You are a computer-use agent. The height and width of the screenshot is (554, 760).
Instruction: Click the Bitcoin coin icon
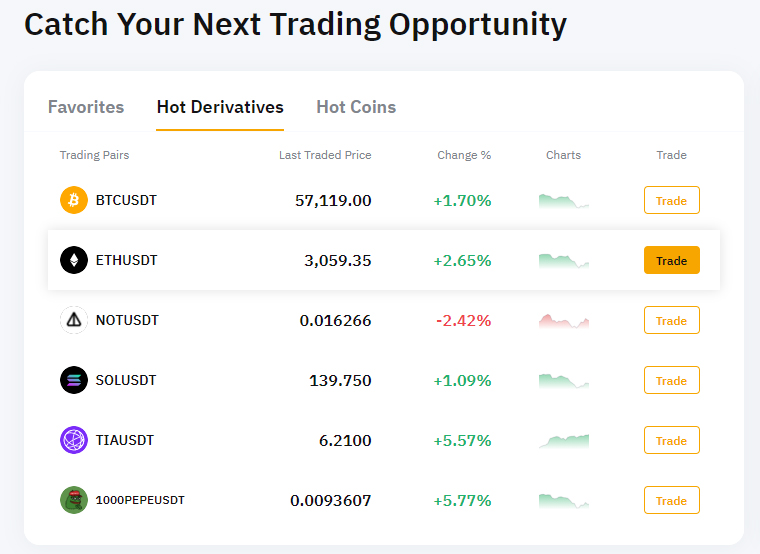tap(74, 200)
